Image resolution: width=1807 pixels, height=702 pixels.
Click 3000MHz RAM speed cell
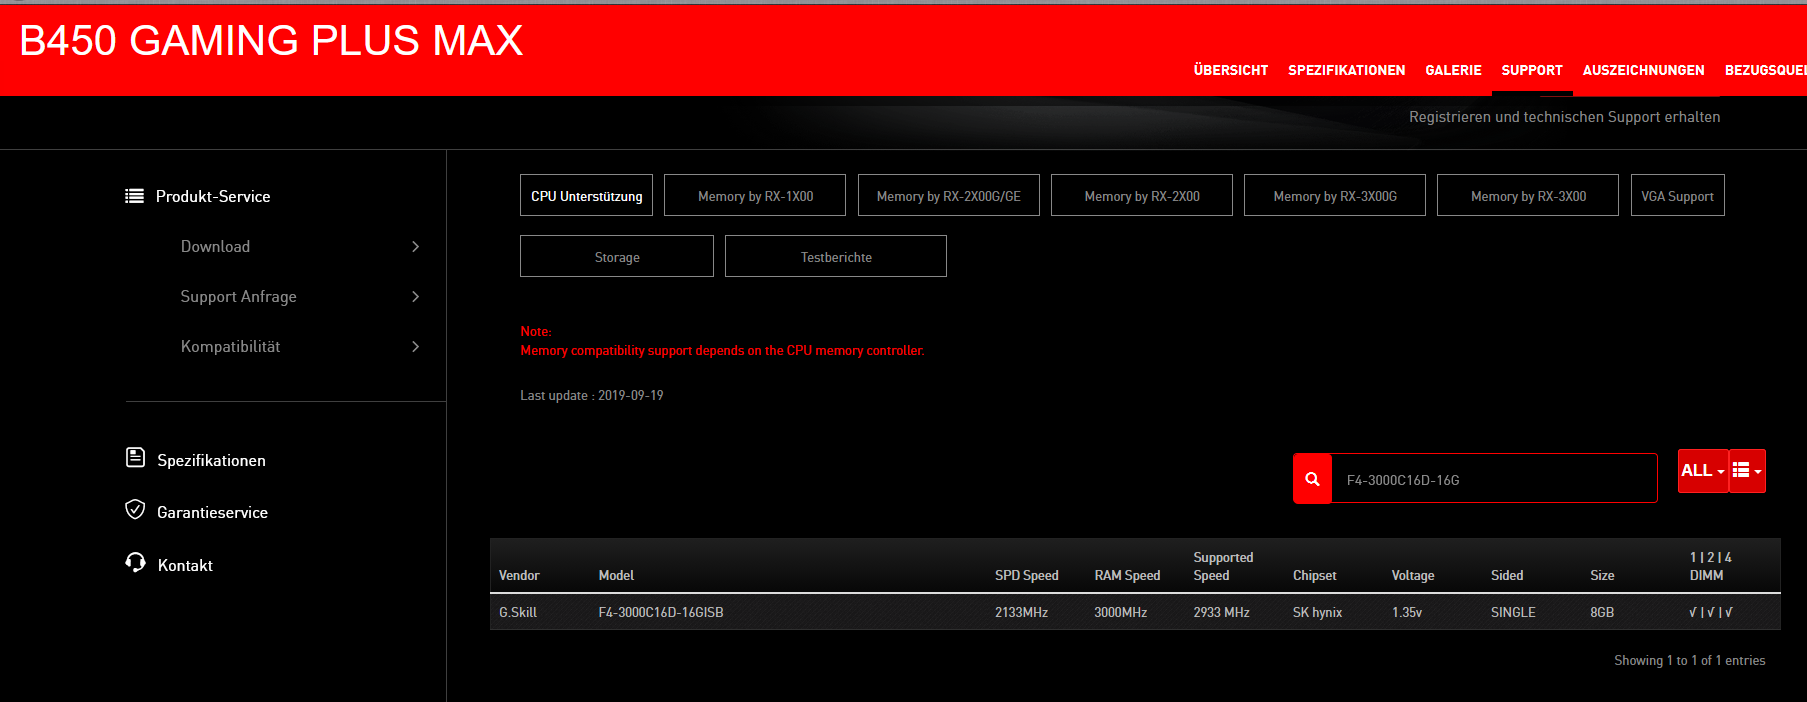pyautogui.click(x=1120, y=612)
